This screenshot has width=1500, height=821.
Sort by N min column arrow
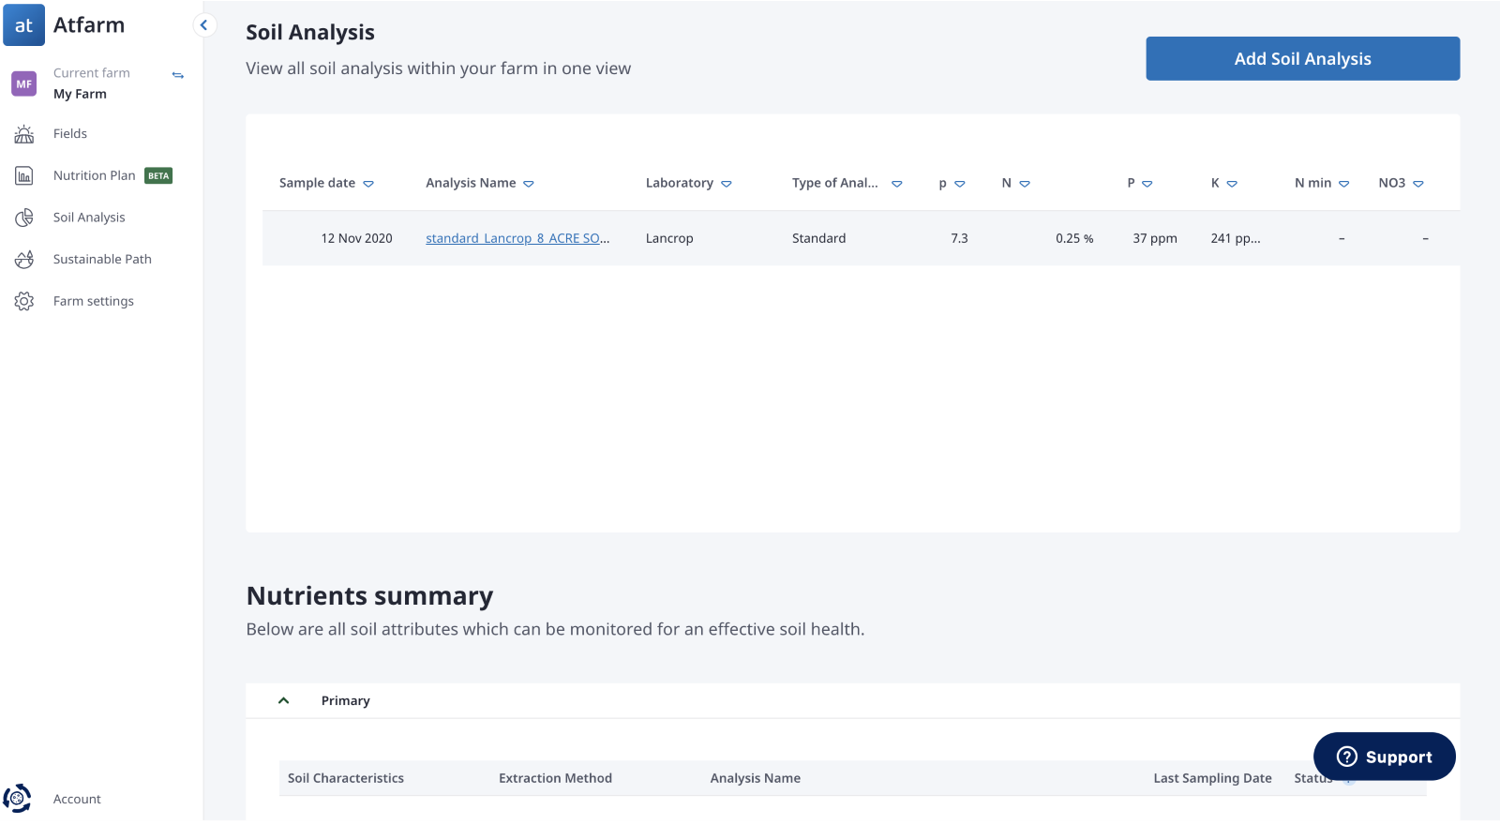[x=1343, y=184]
